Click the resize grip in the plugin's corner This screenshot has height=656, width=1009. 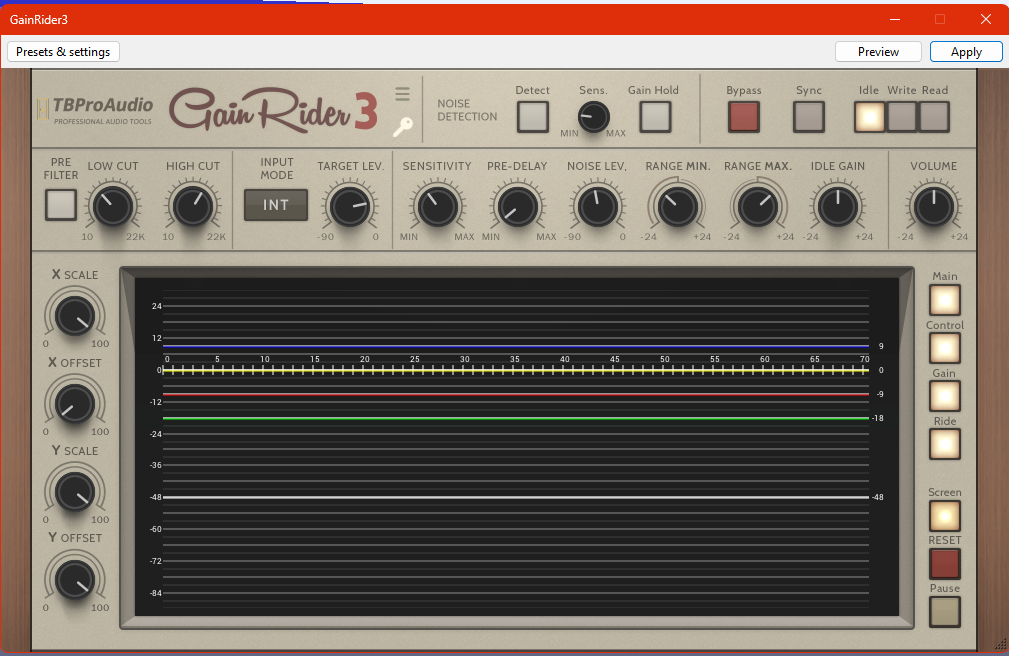point(1001,644)
